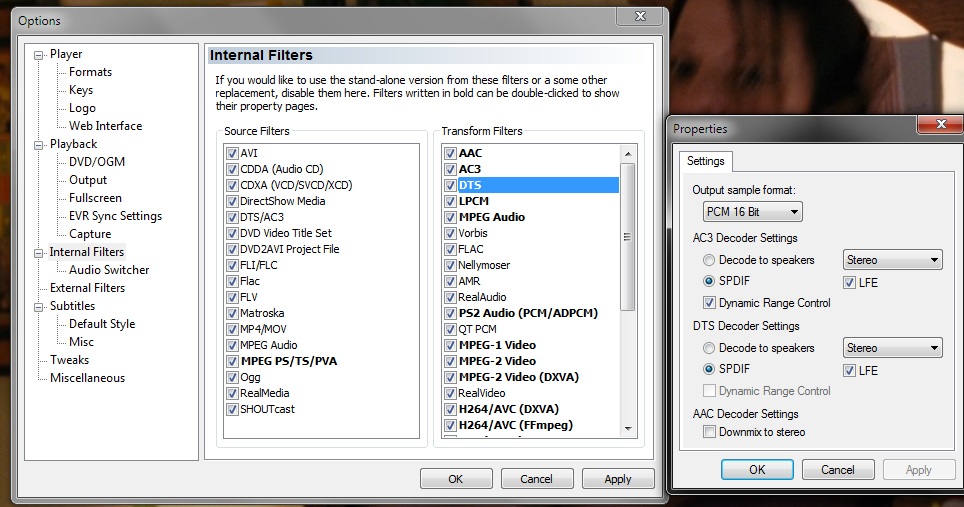
Task: Select External Filters tree item
Action: [x=87, y=288]
